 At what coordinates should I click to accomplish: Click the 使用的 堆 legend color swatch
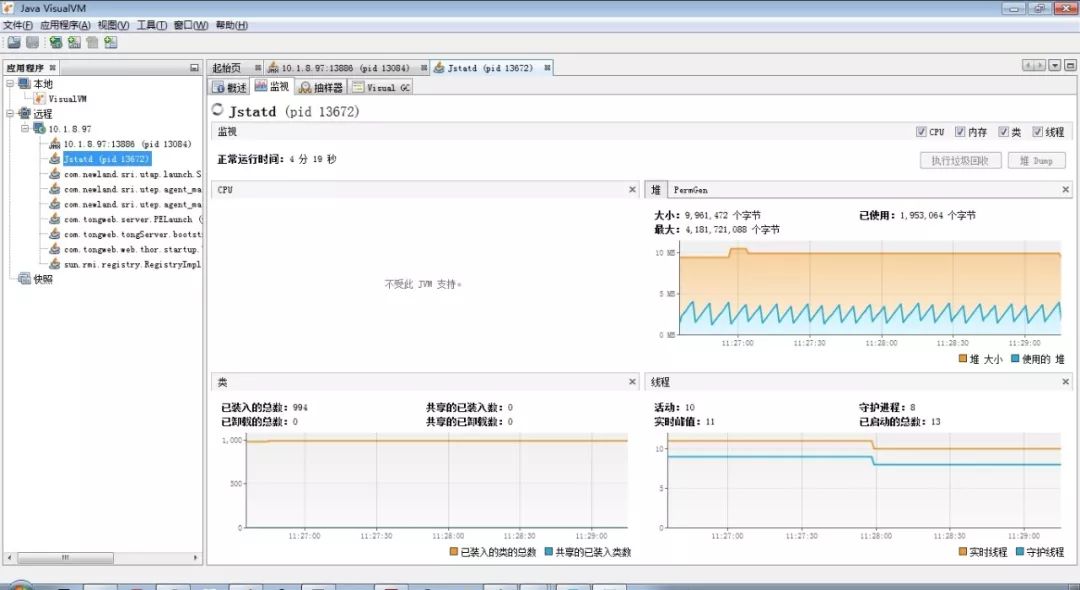click(x=1015, y=359)
